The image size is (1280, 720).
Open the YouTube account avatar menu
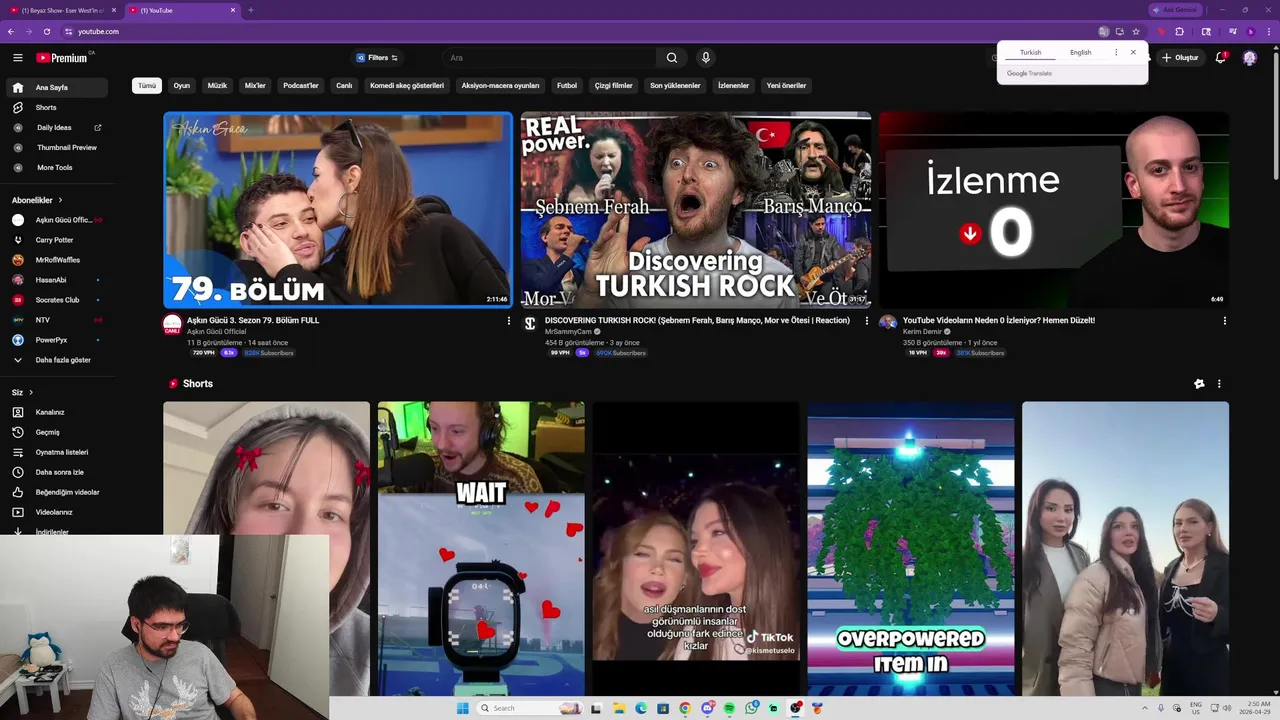tap(1249, 58)
